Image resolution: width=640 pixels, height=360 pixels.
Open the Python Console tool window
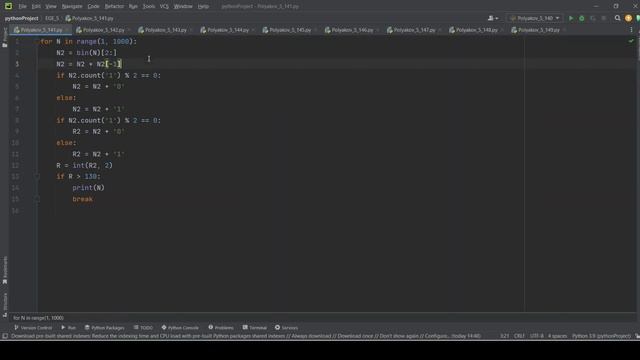tap(180, 328)
